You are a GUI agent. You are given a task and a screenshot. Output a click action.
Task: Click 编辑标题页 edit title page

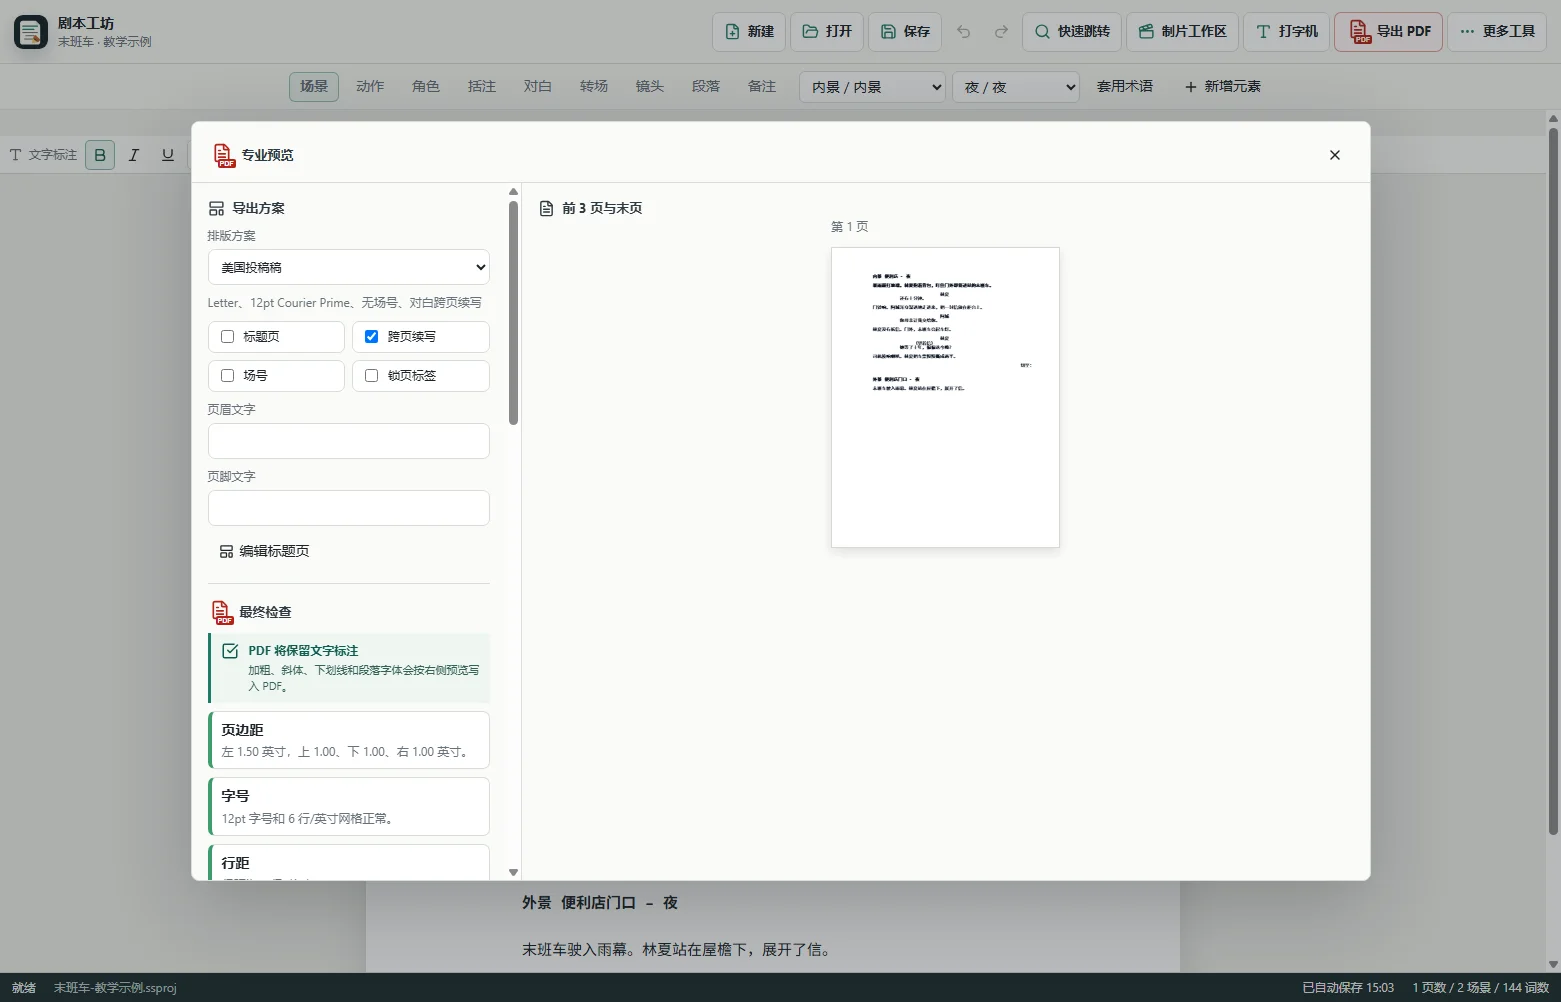click(x=264, y=551)
